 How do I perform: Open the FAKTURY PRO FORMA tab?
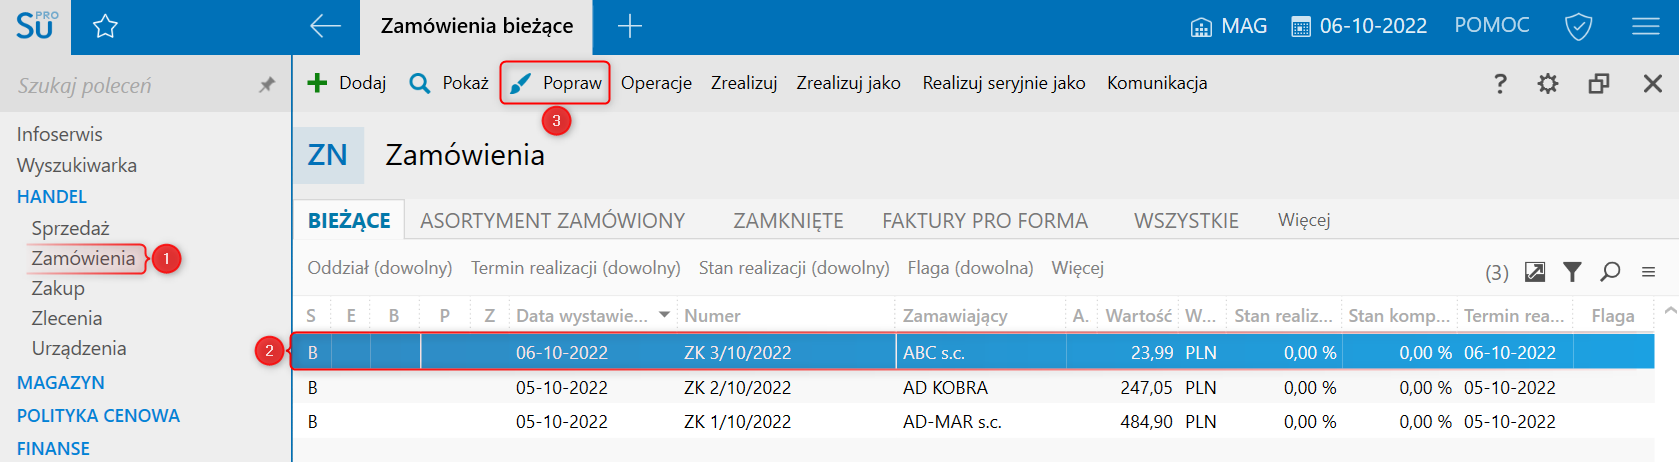click(985, 221)
